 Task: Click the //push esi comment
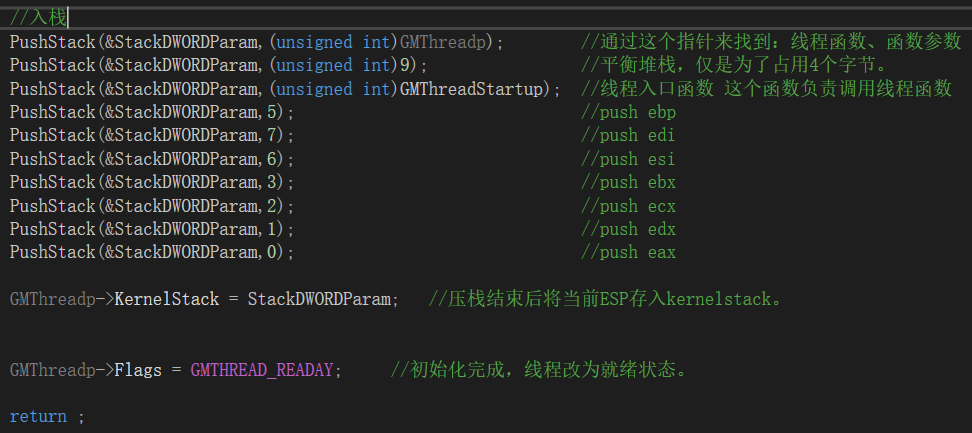pyautogui.click(x=628, y=159)
